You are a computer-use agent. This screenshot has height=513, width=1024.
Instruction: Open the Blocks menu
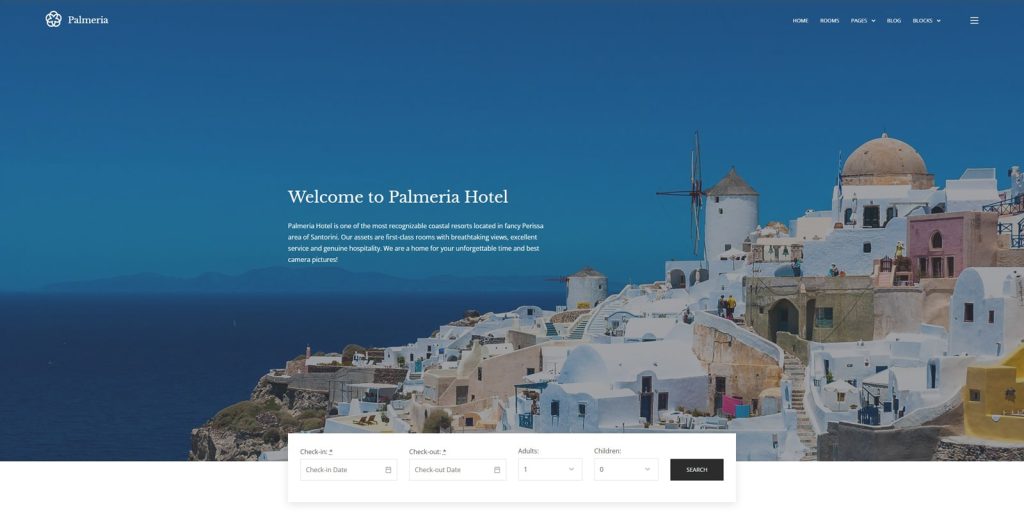coord(922,21)
